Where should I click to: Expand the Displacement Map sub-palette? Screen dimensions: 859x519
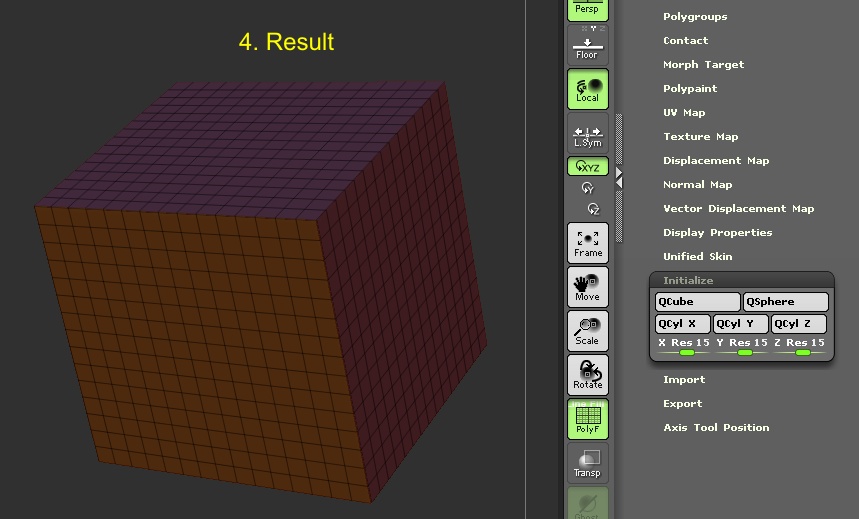pos(716,161)
